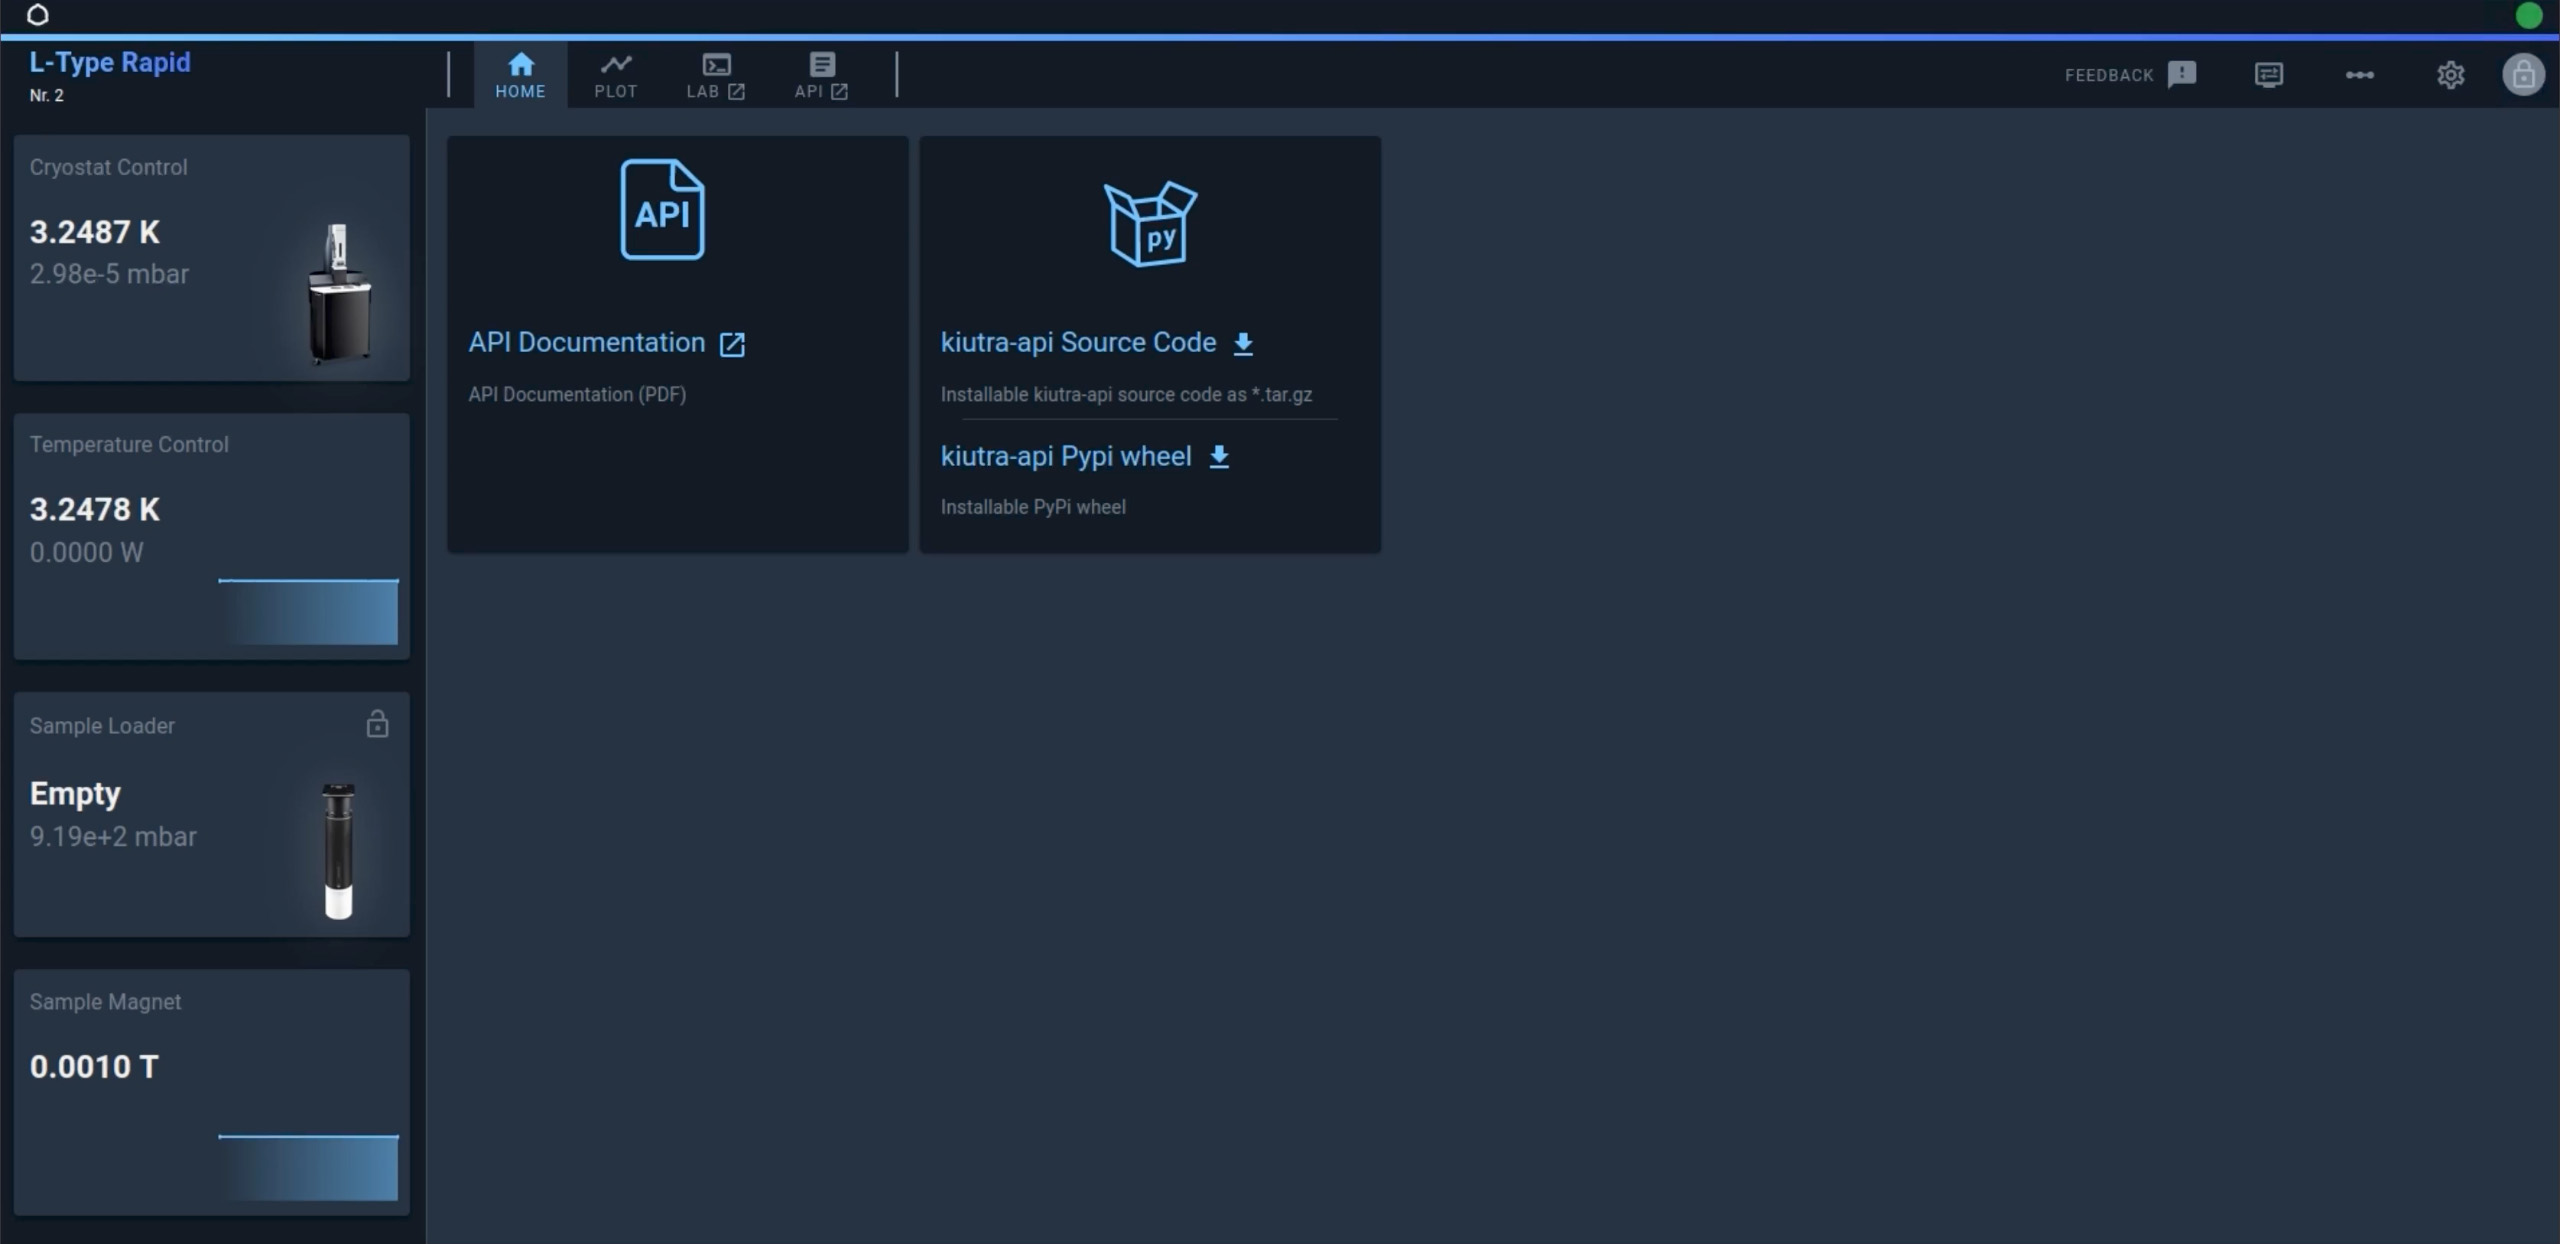This screenshot has width=2560, height=1244.
Task: Click the 3.2487 K cryostat temperature
Action: tap(95, 232)
